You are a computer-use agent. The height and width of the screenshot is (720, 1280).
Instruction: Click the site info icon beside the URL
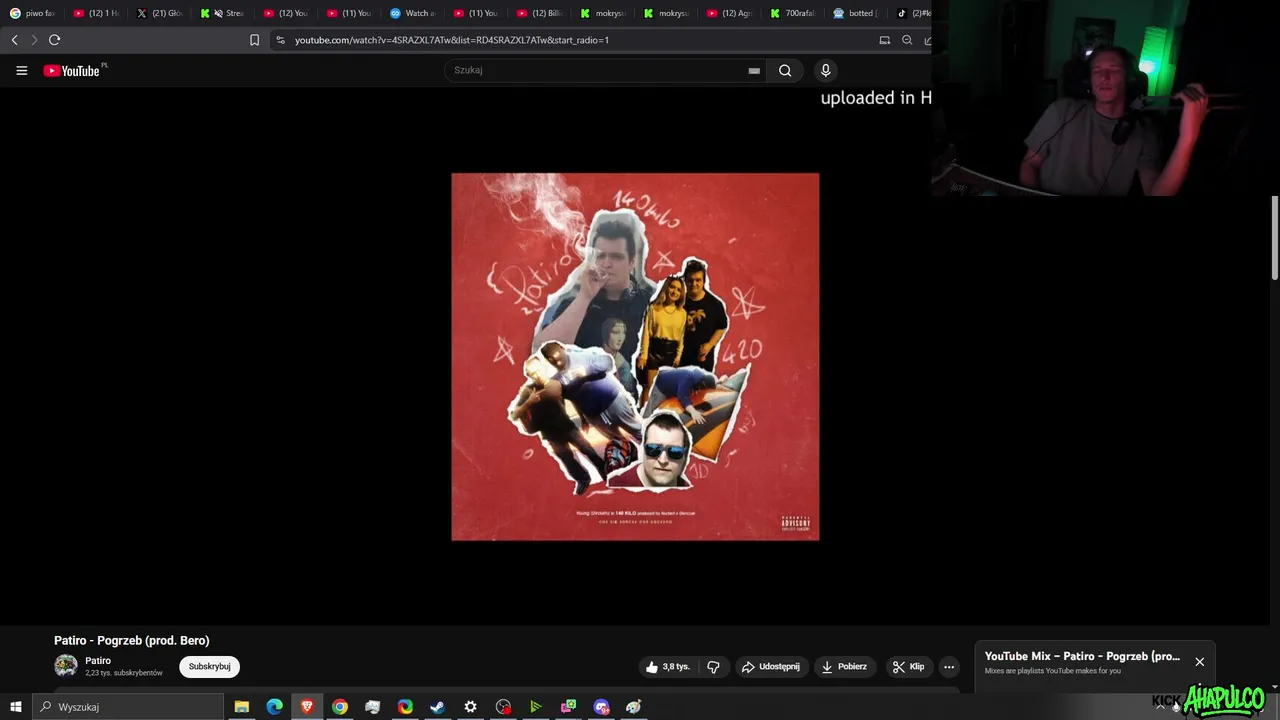(x=281, y=40)
